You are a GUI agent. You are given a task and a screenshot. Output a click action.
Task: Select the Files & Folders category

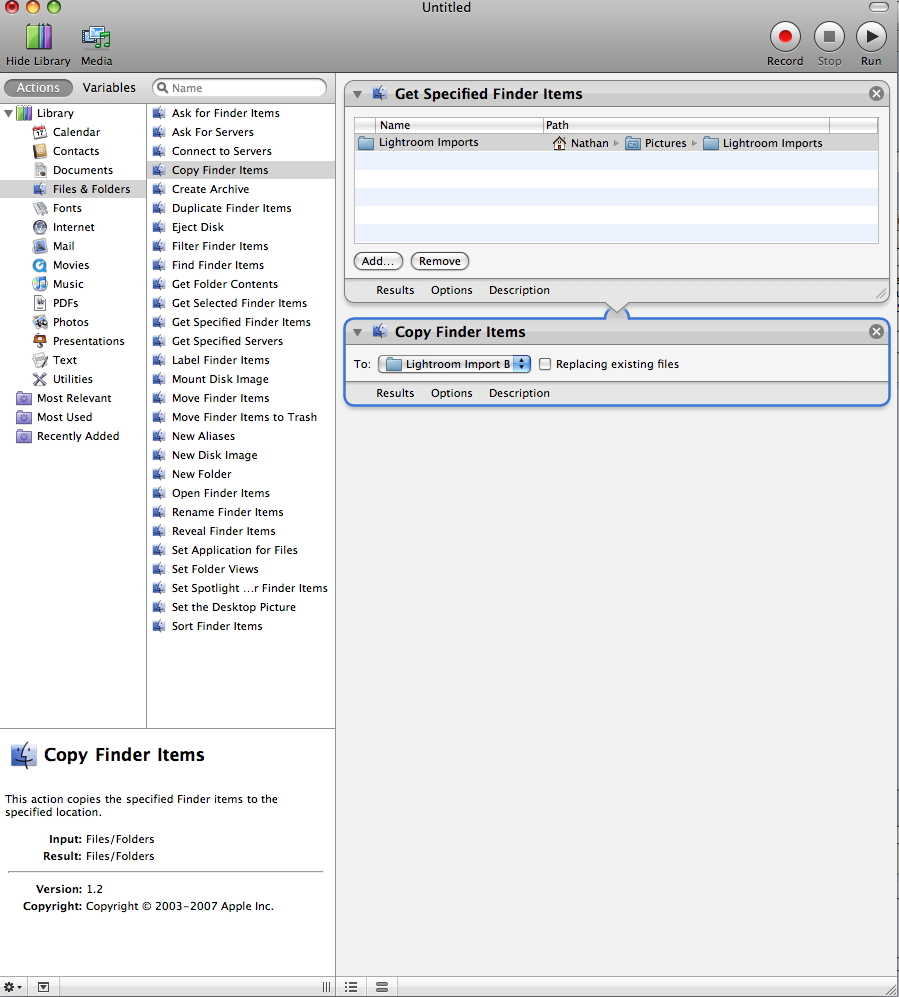tap(73, 189)
